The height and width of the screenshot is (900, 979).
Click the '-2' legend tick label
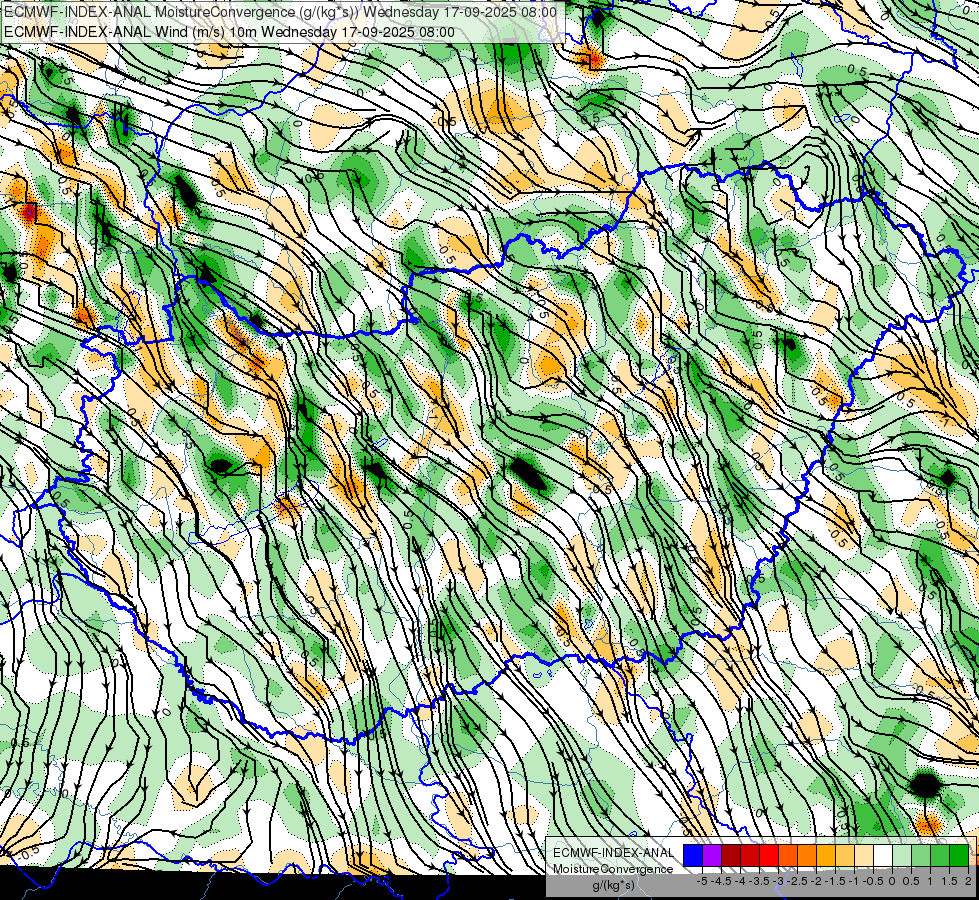click(816, 881)
